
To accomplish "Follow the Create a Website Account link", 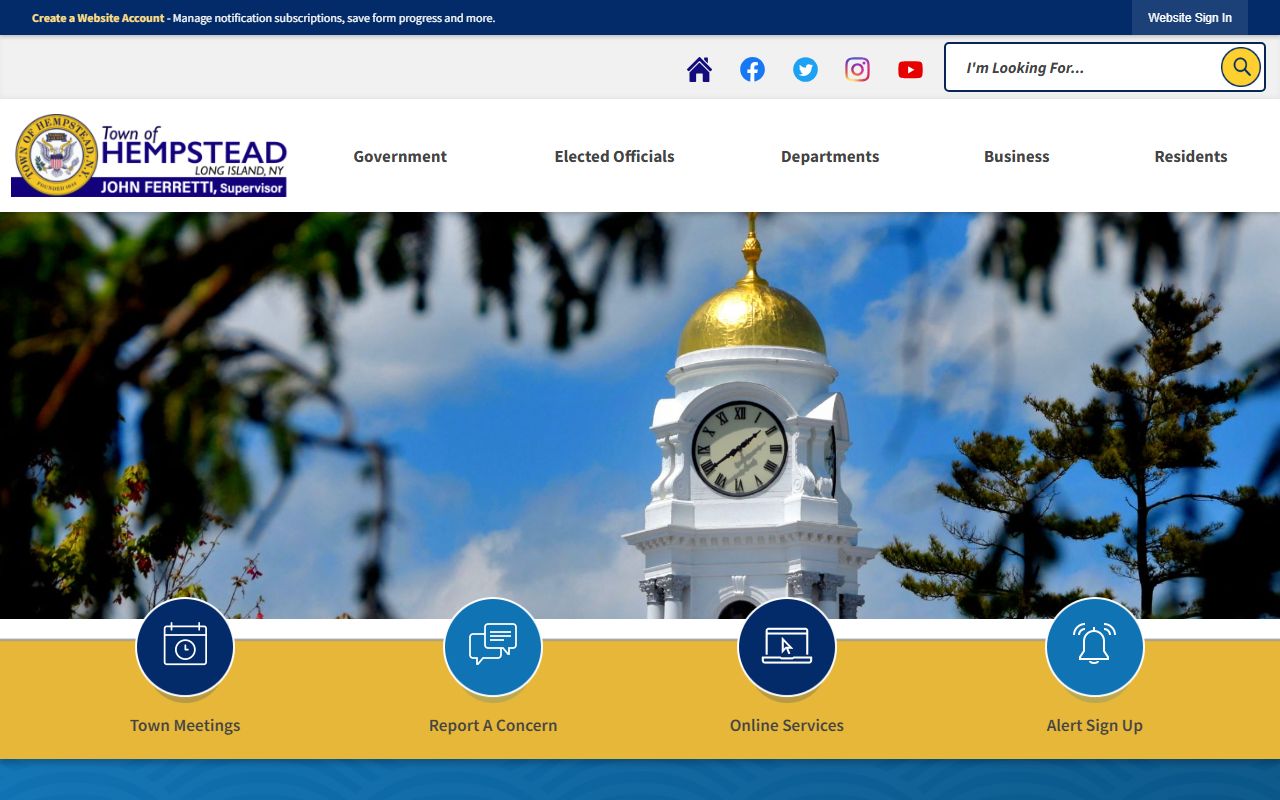I will [x=98, y=18].
